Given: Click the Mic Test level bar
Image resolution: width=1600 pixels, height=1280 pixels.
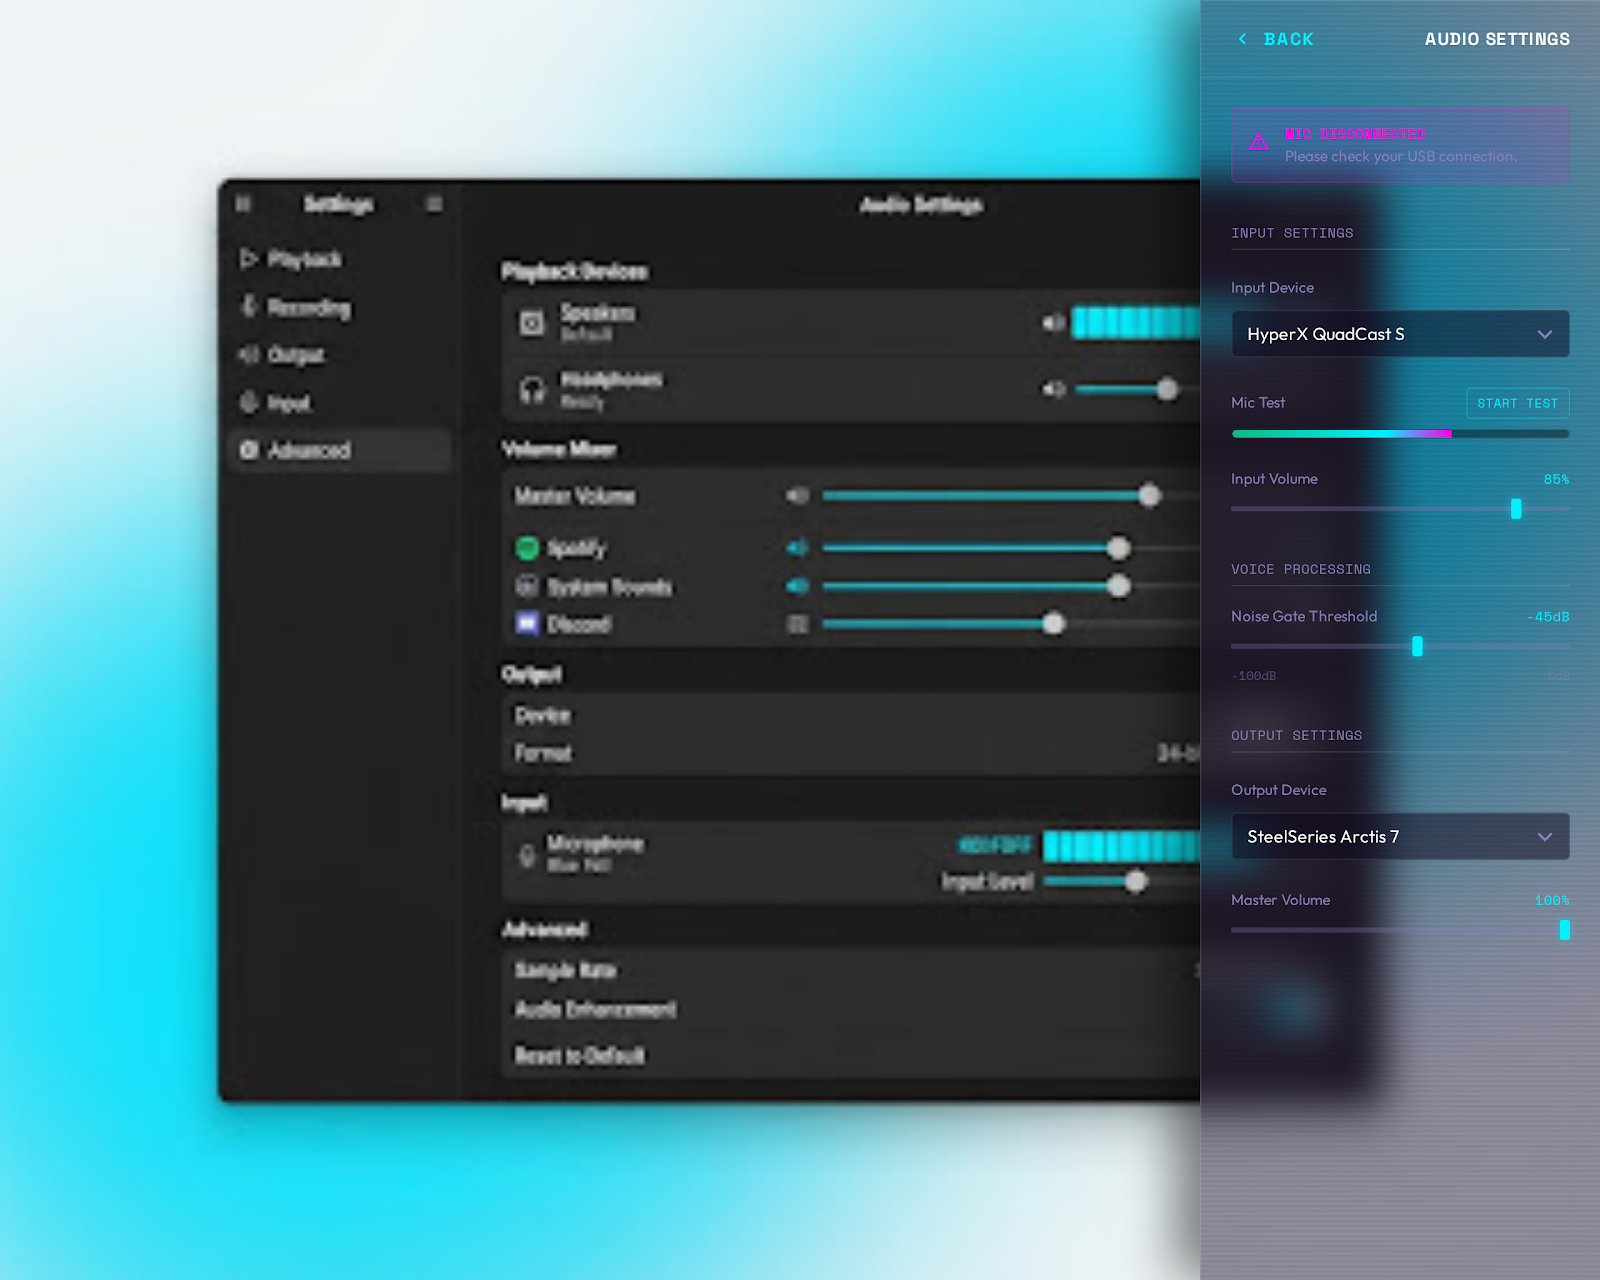Looking at the screenshot, I should click(1400, 434).
